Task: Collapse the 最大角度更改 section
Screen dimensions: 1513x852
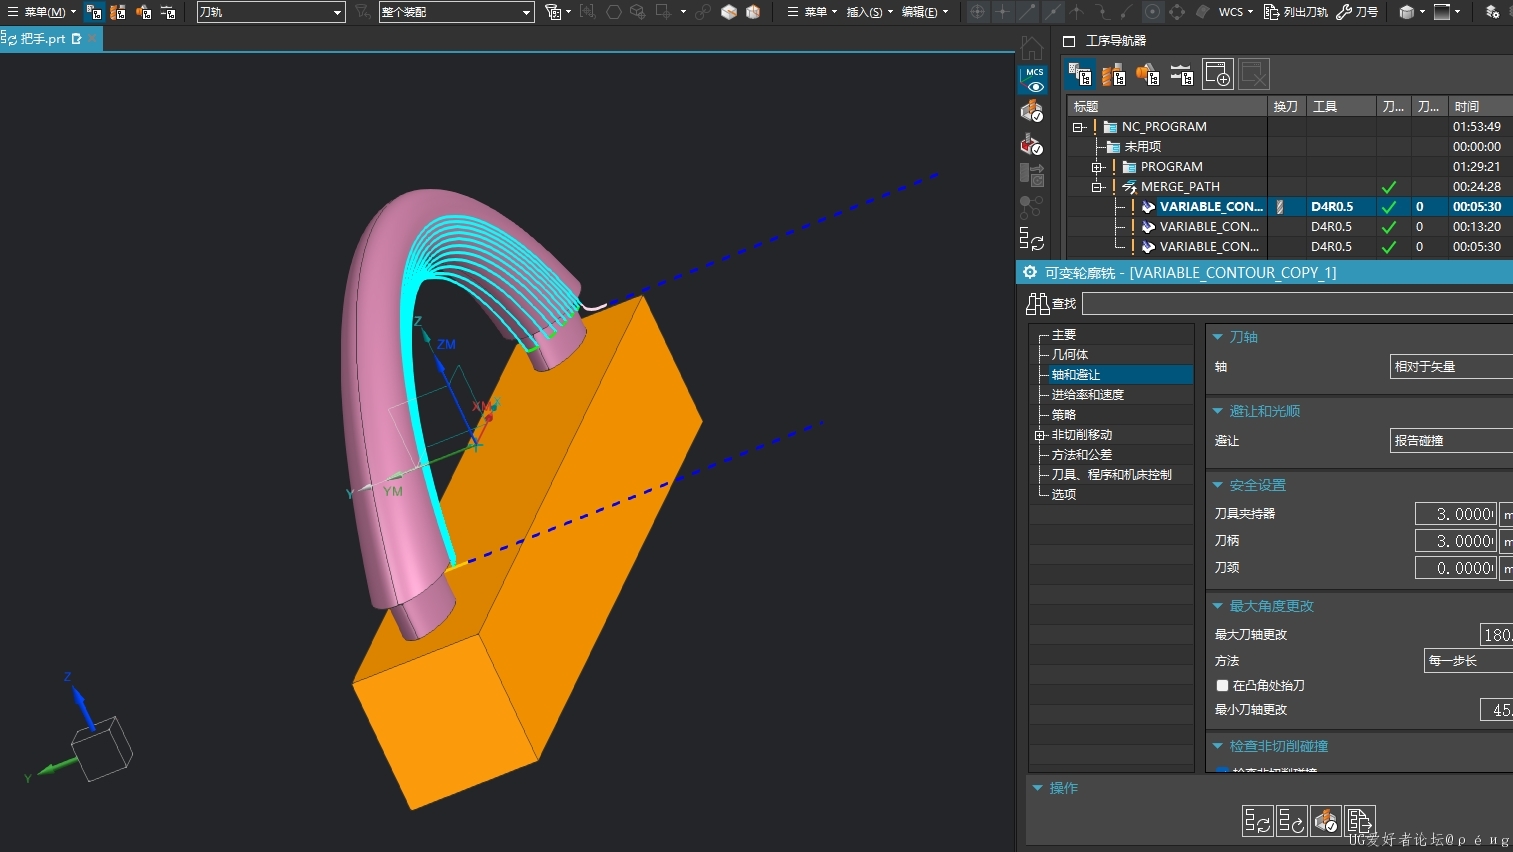Action: click(1218, 606)
